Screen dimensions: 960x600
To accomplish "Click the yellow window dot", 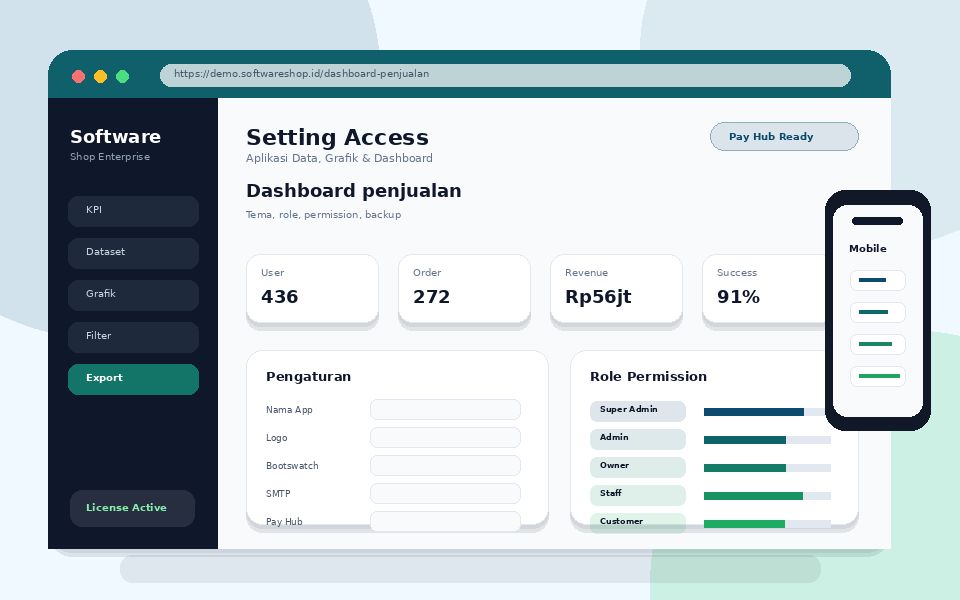I will (x=100, y=77).
